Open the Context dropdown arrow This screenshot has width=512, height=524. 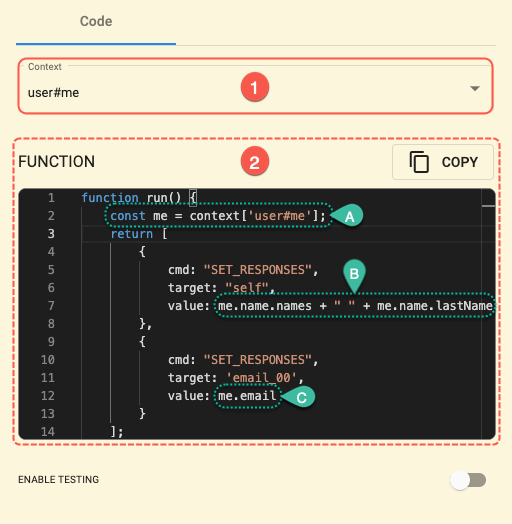click(475, 89)
